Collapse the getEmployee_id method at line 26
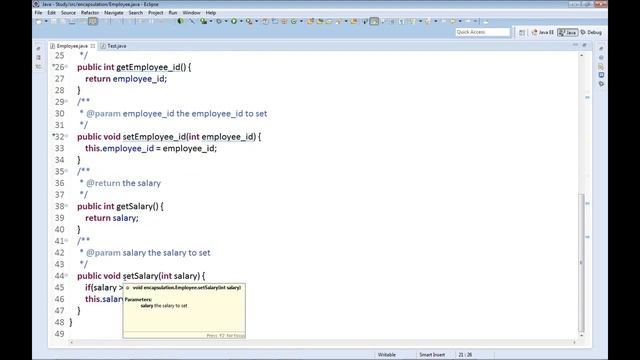The height and width of the screenshot is (360, 640). coord(67,67)
